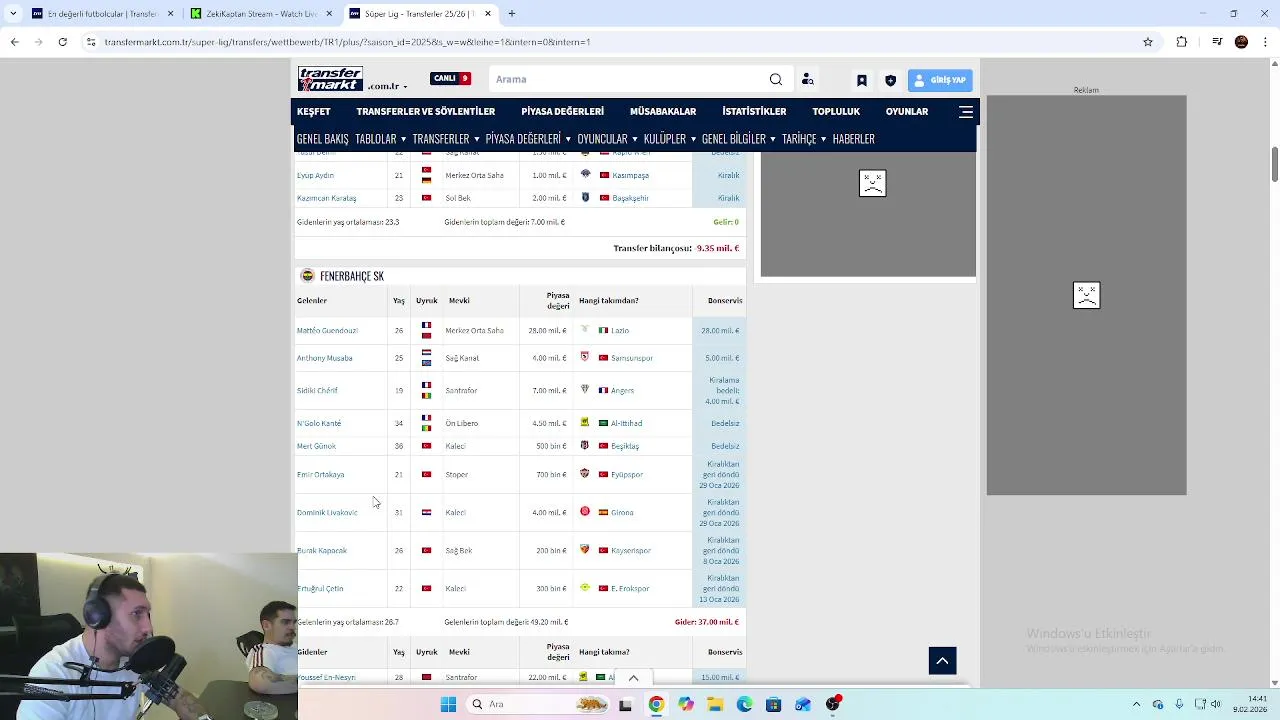Go back with browser back arrow
The width and height of the screenshot is (1280, 720).
coord(14,42)
